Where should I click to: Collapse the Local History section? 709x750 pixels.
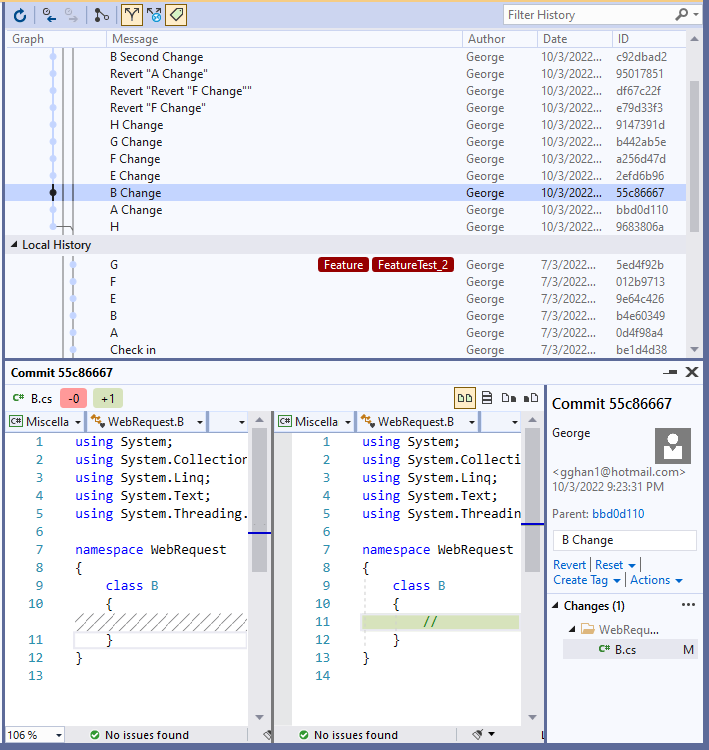point(14,245)
